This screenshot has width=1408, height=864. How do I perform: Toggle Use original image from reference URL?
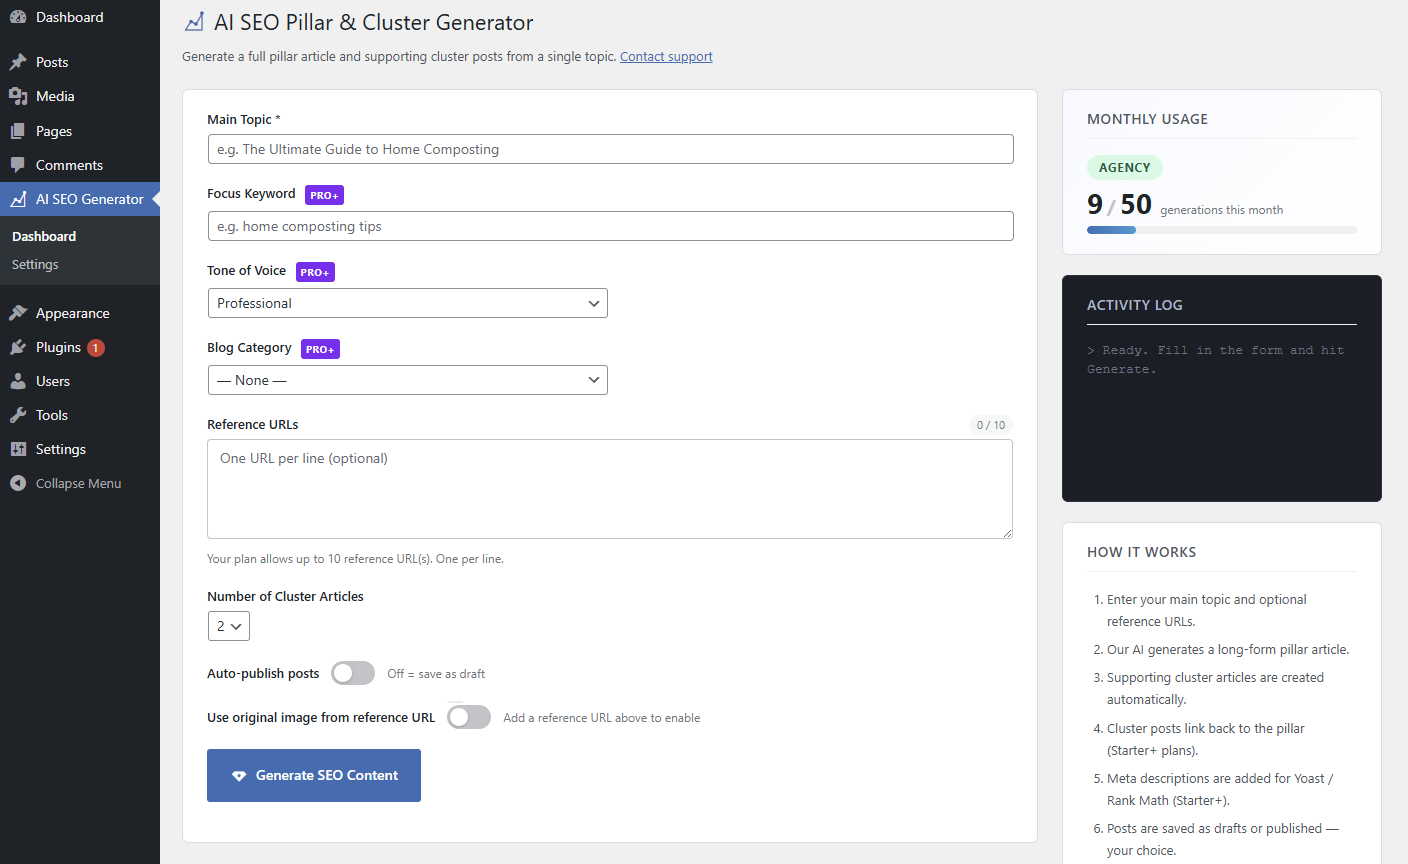468,717
